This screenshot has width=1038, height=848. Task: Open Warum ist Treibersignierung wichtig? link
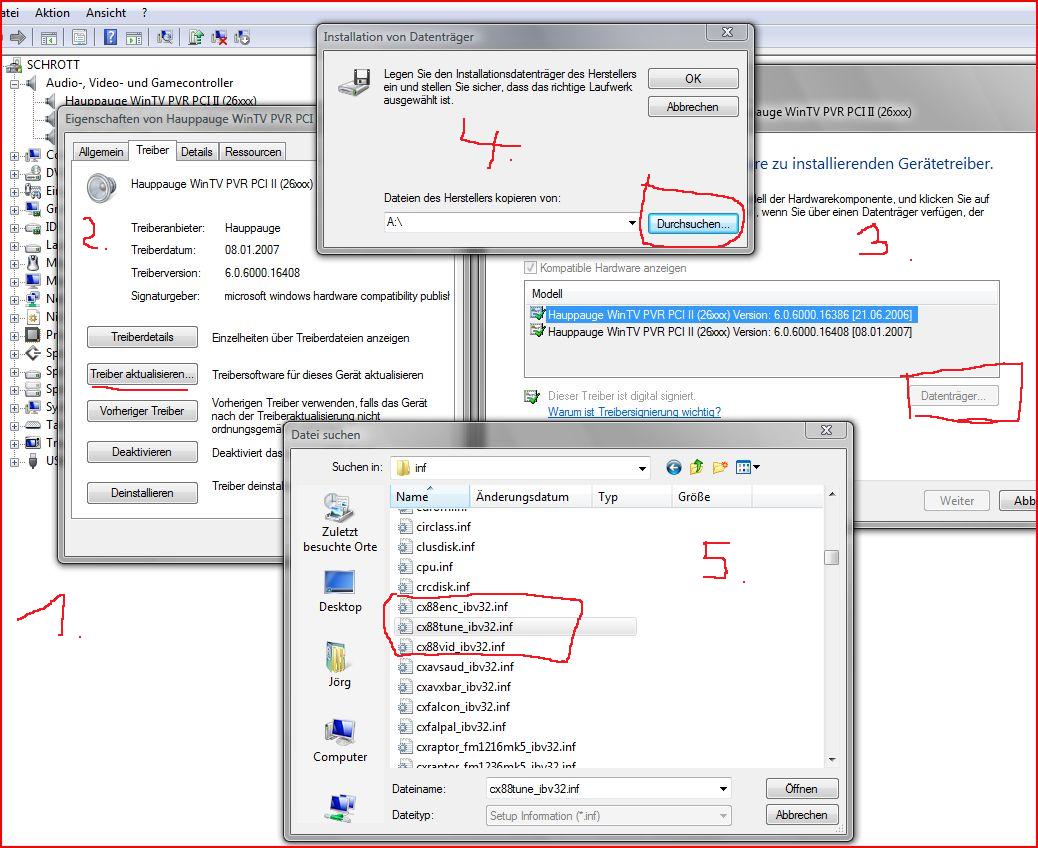pos(634,412)
